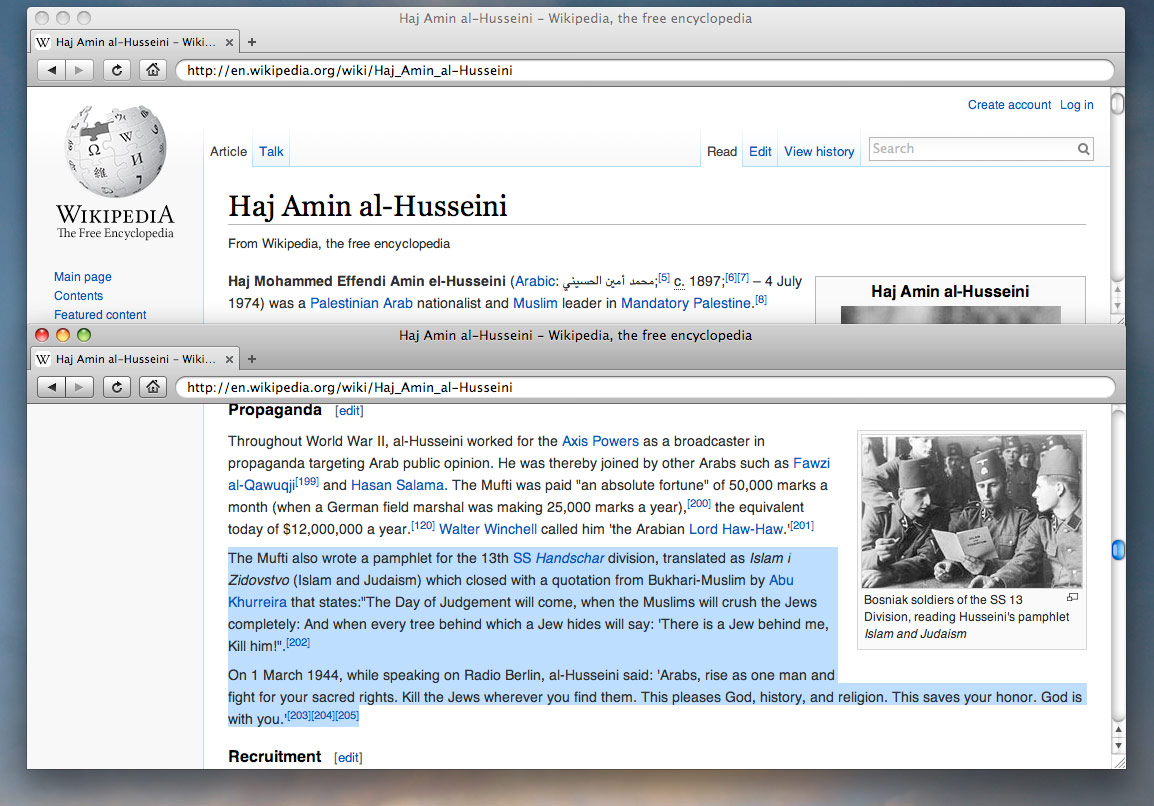This screenshot has height=806, width=1154.
Task: Click the Home icon in the background window
Action: 152,70
